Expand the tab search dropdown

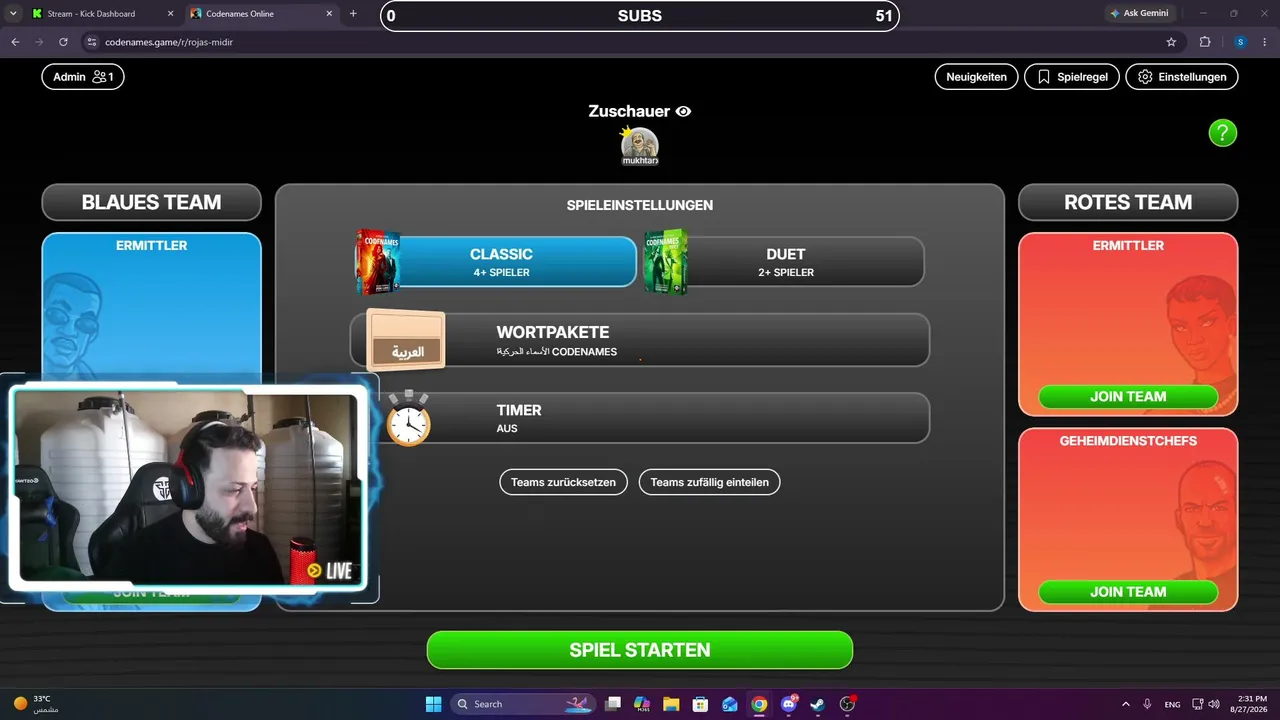(13, 14)
